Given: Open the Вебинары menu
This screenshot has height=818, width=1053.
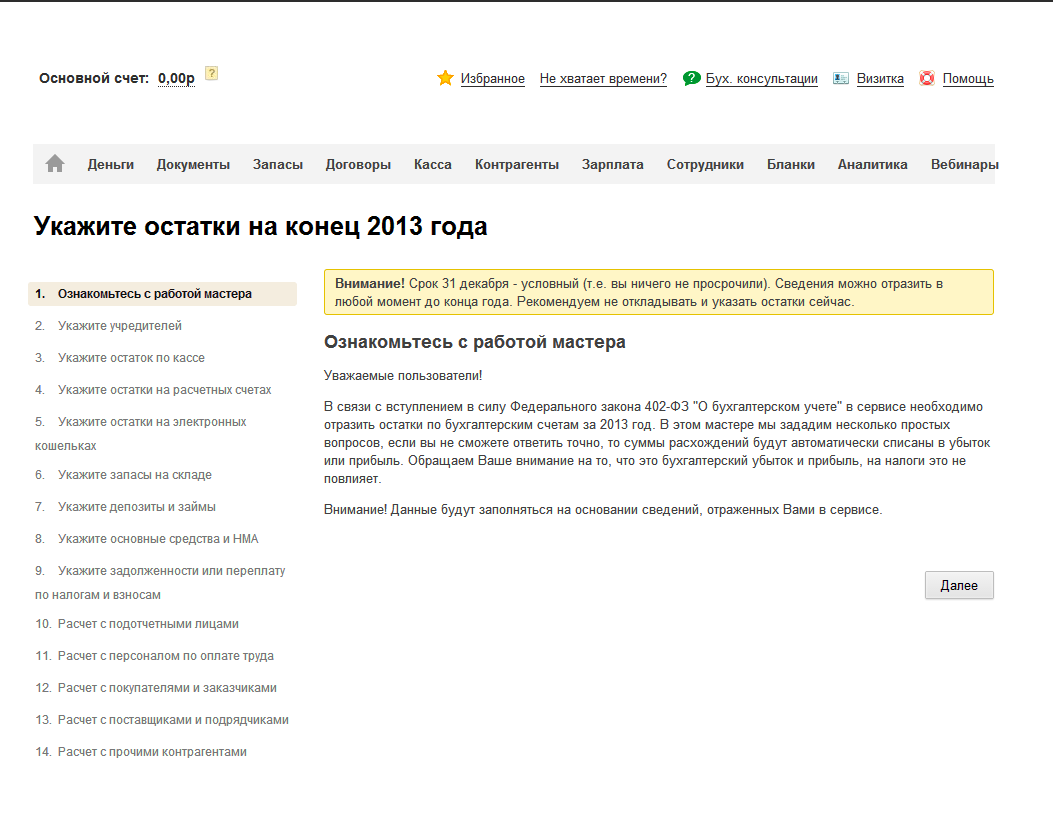Looking at the screenshot, I should [964, 165].
